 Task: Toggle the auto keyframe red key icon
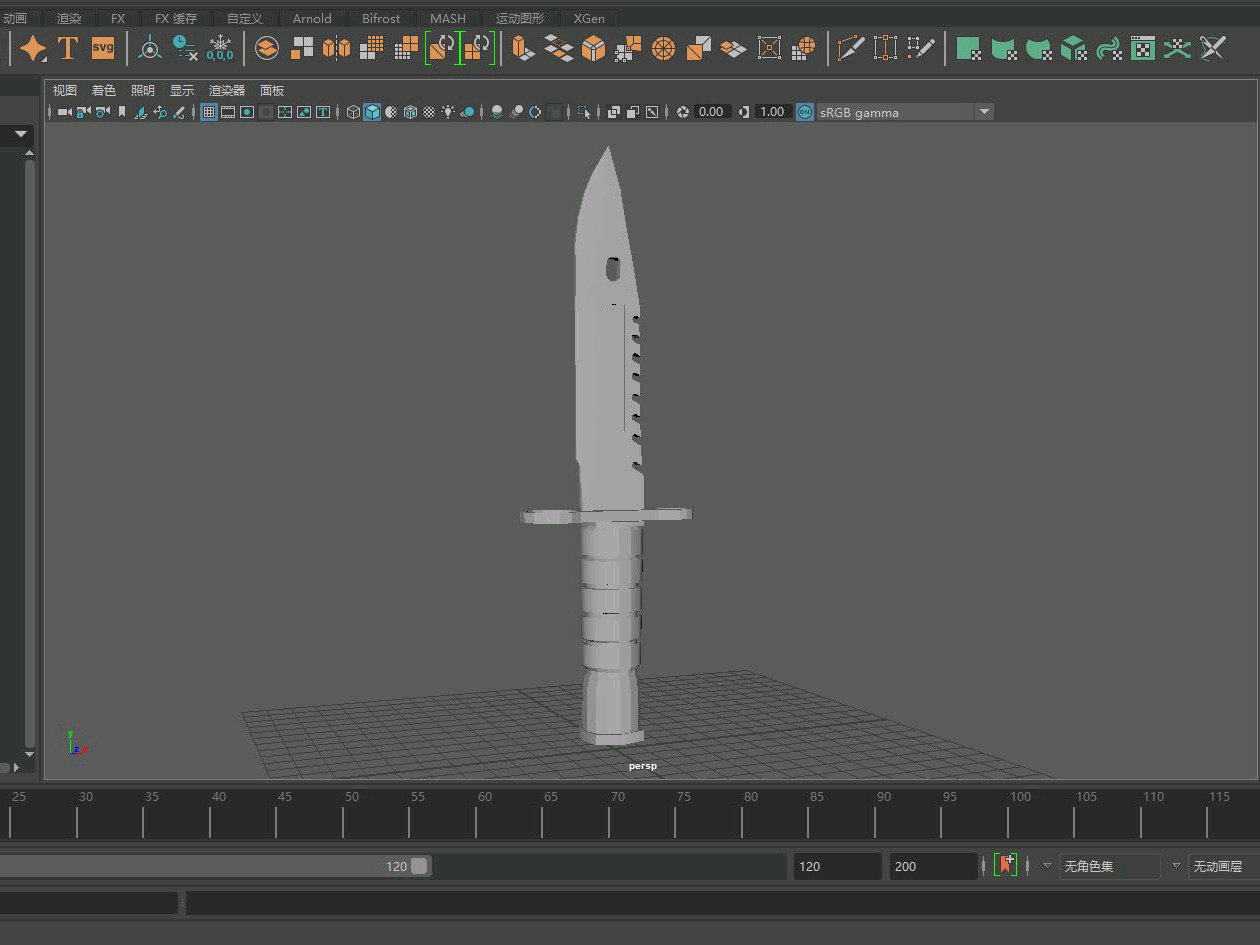click(x=1004, y=866)
